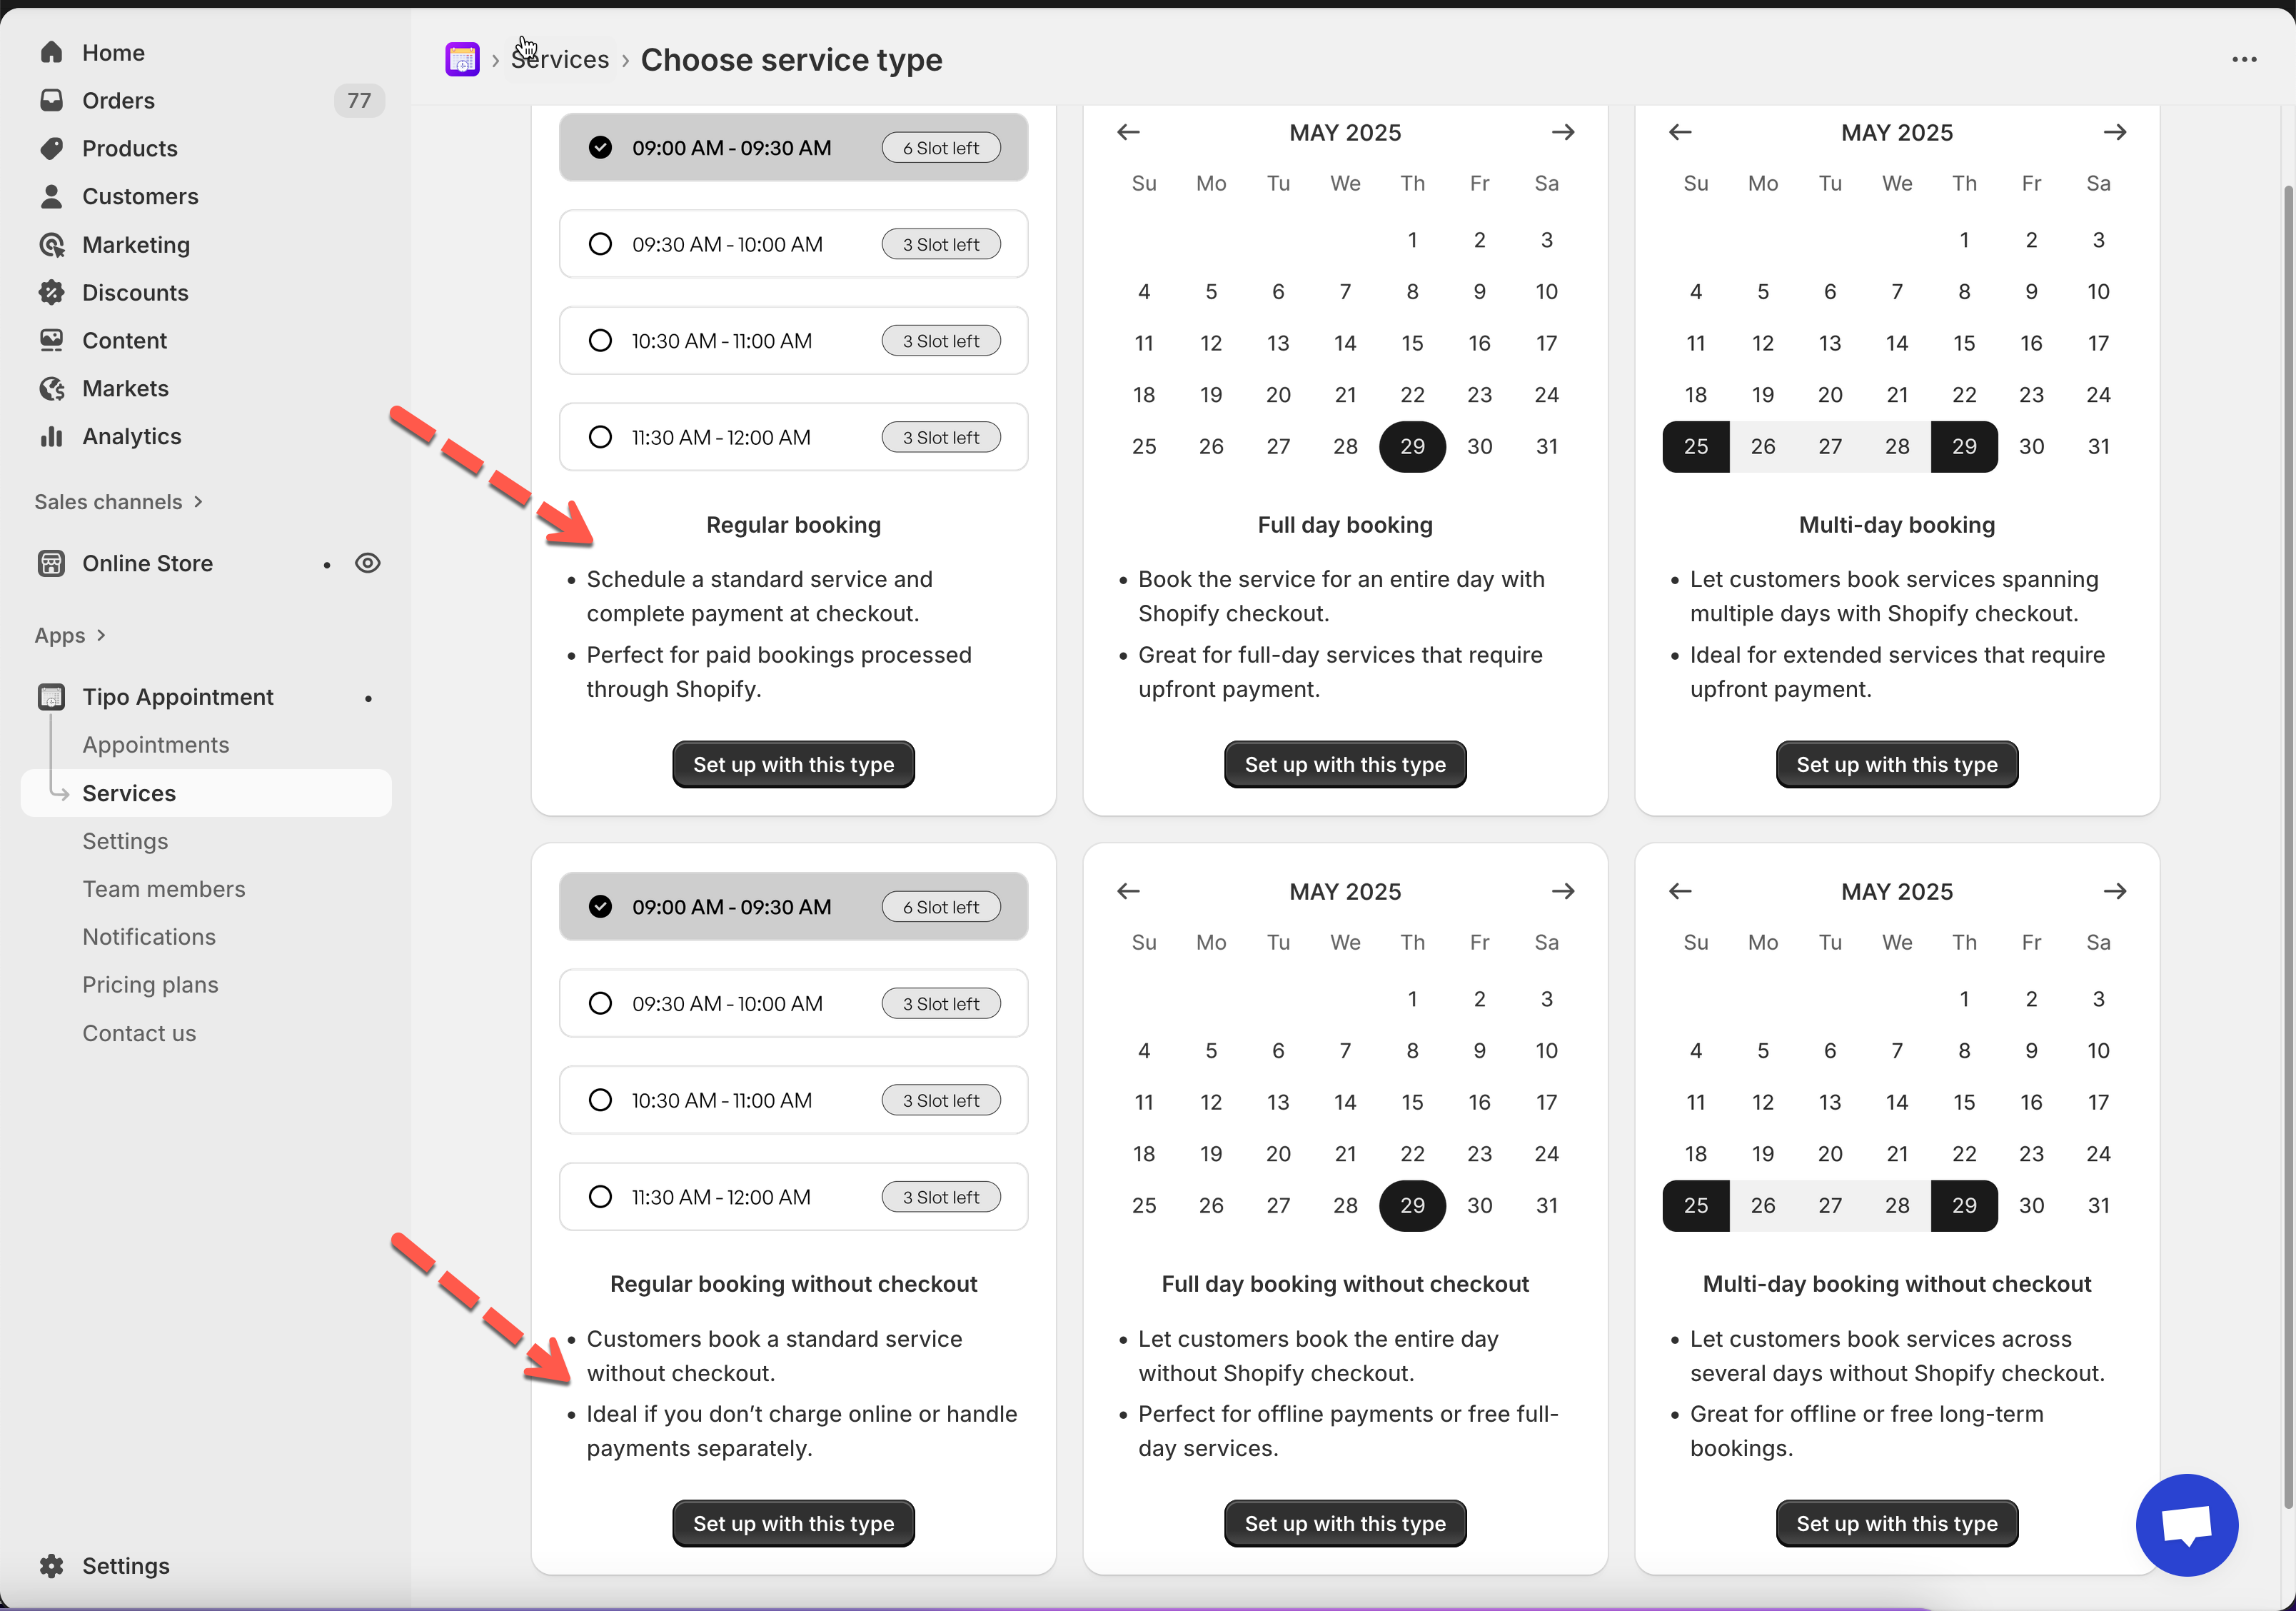The height and width of the screenshot is (1611, 2296).
Task: Open the chat support bubble icon
Action: [x=2186, y=1524]
